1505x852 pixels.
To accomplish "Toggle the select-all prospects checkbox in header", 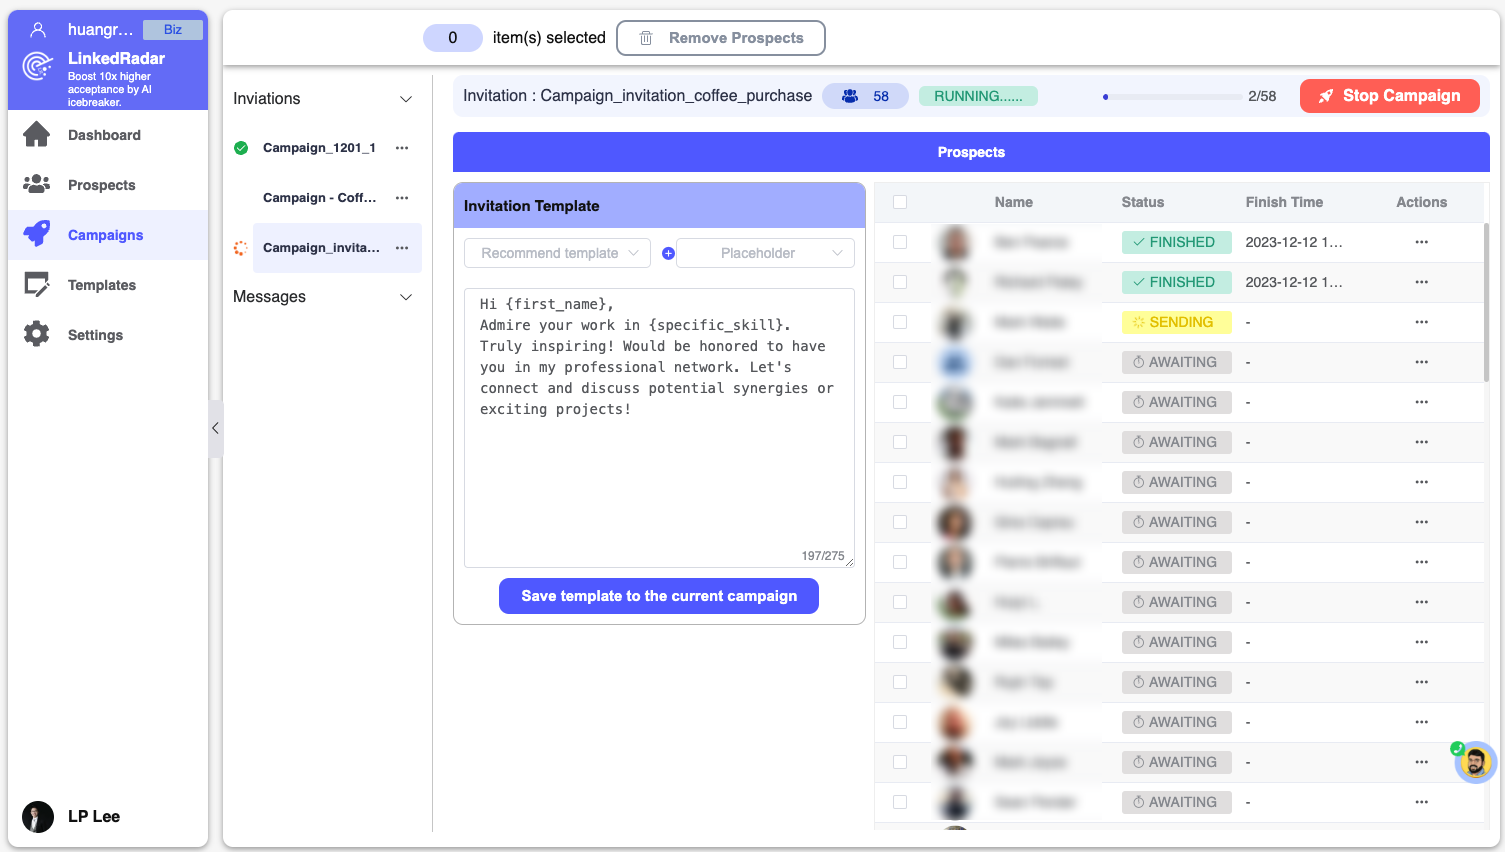I will click(x=900, y=202).
